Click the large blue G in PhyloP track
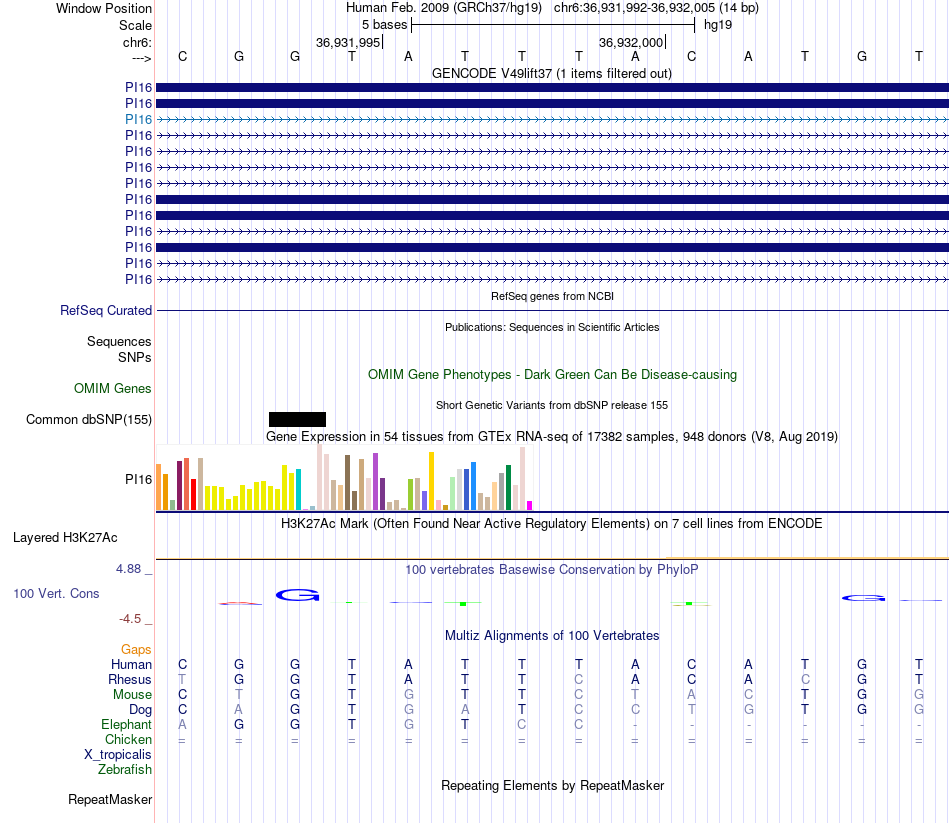Viewport: 950px width, 823px height. point(297,595)
